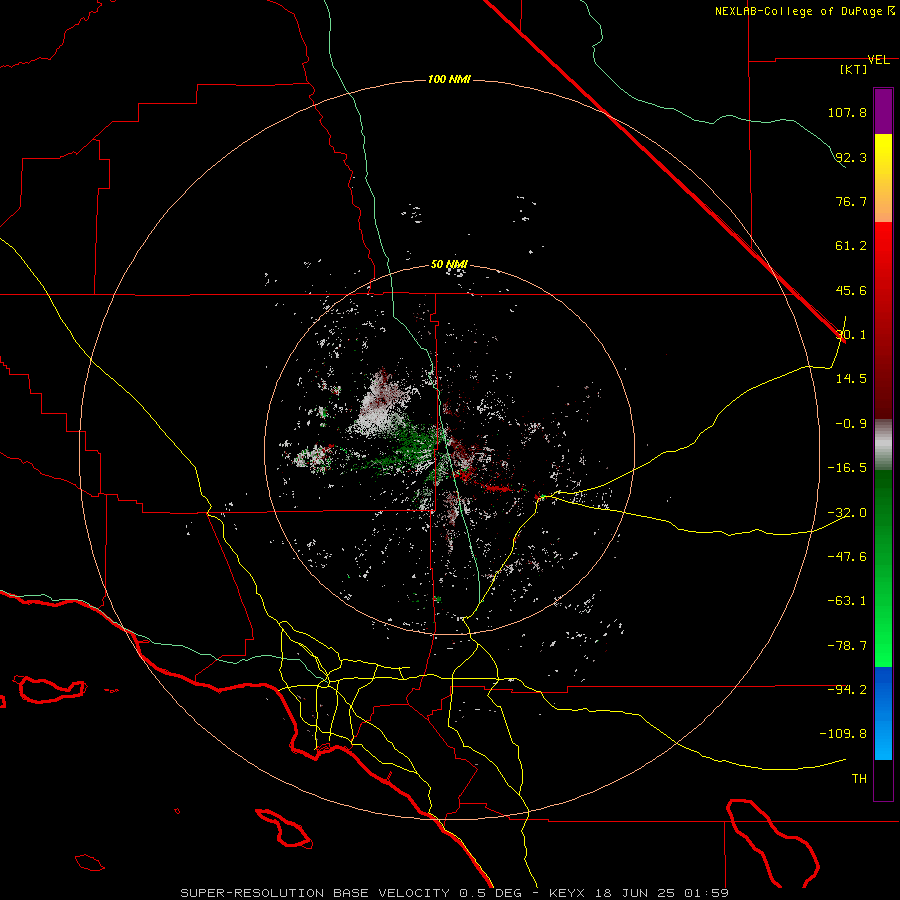The image size is (900, 900).
Task: Click the -63.1 velocity label
Action: click(x=847, y=601)
